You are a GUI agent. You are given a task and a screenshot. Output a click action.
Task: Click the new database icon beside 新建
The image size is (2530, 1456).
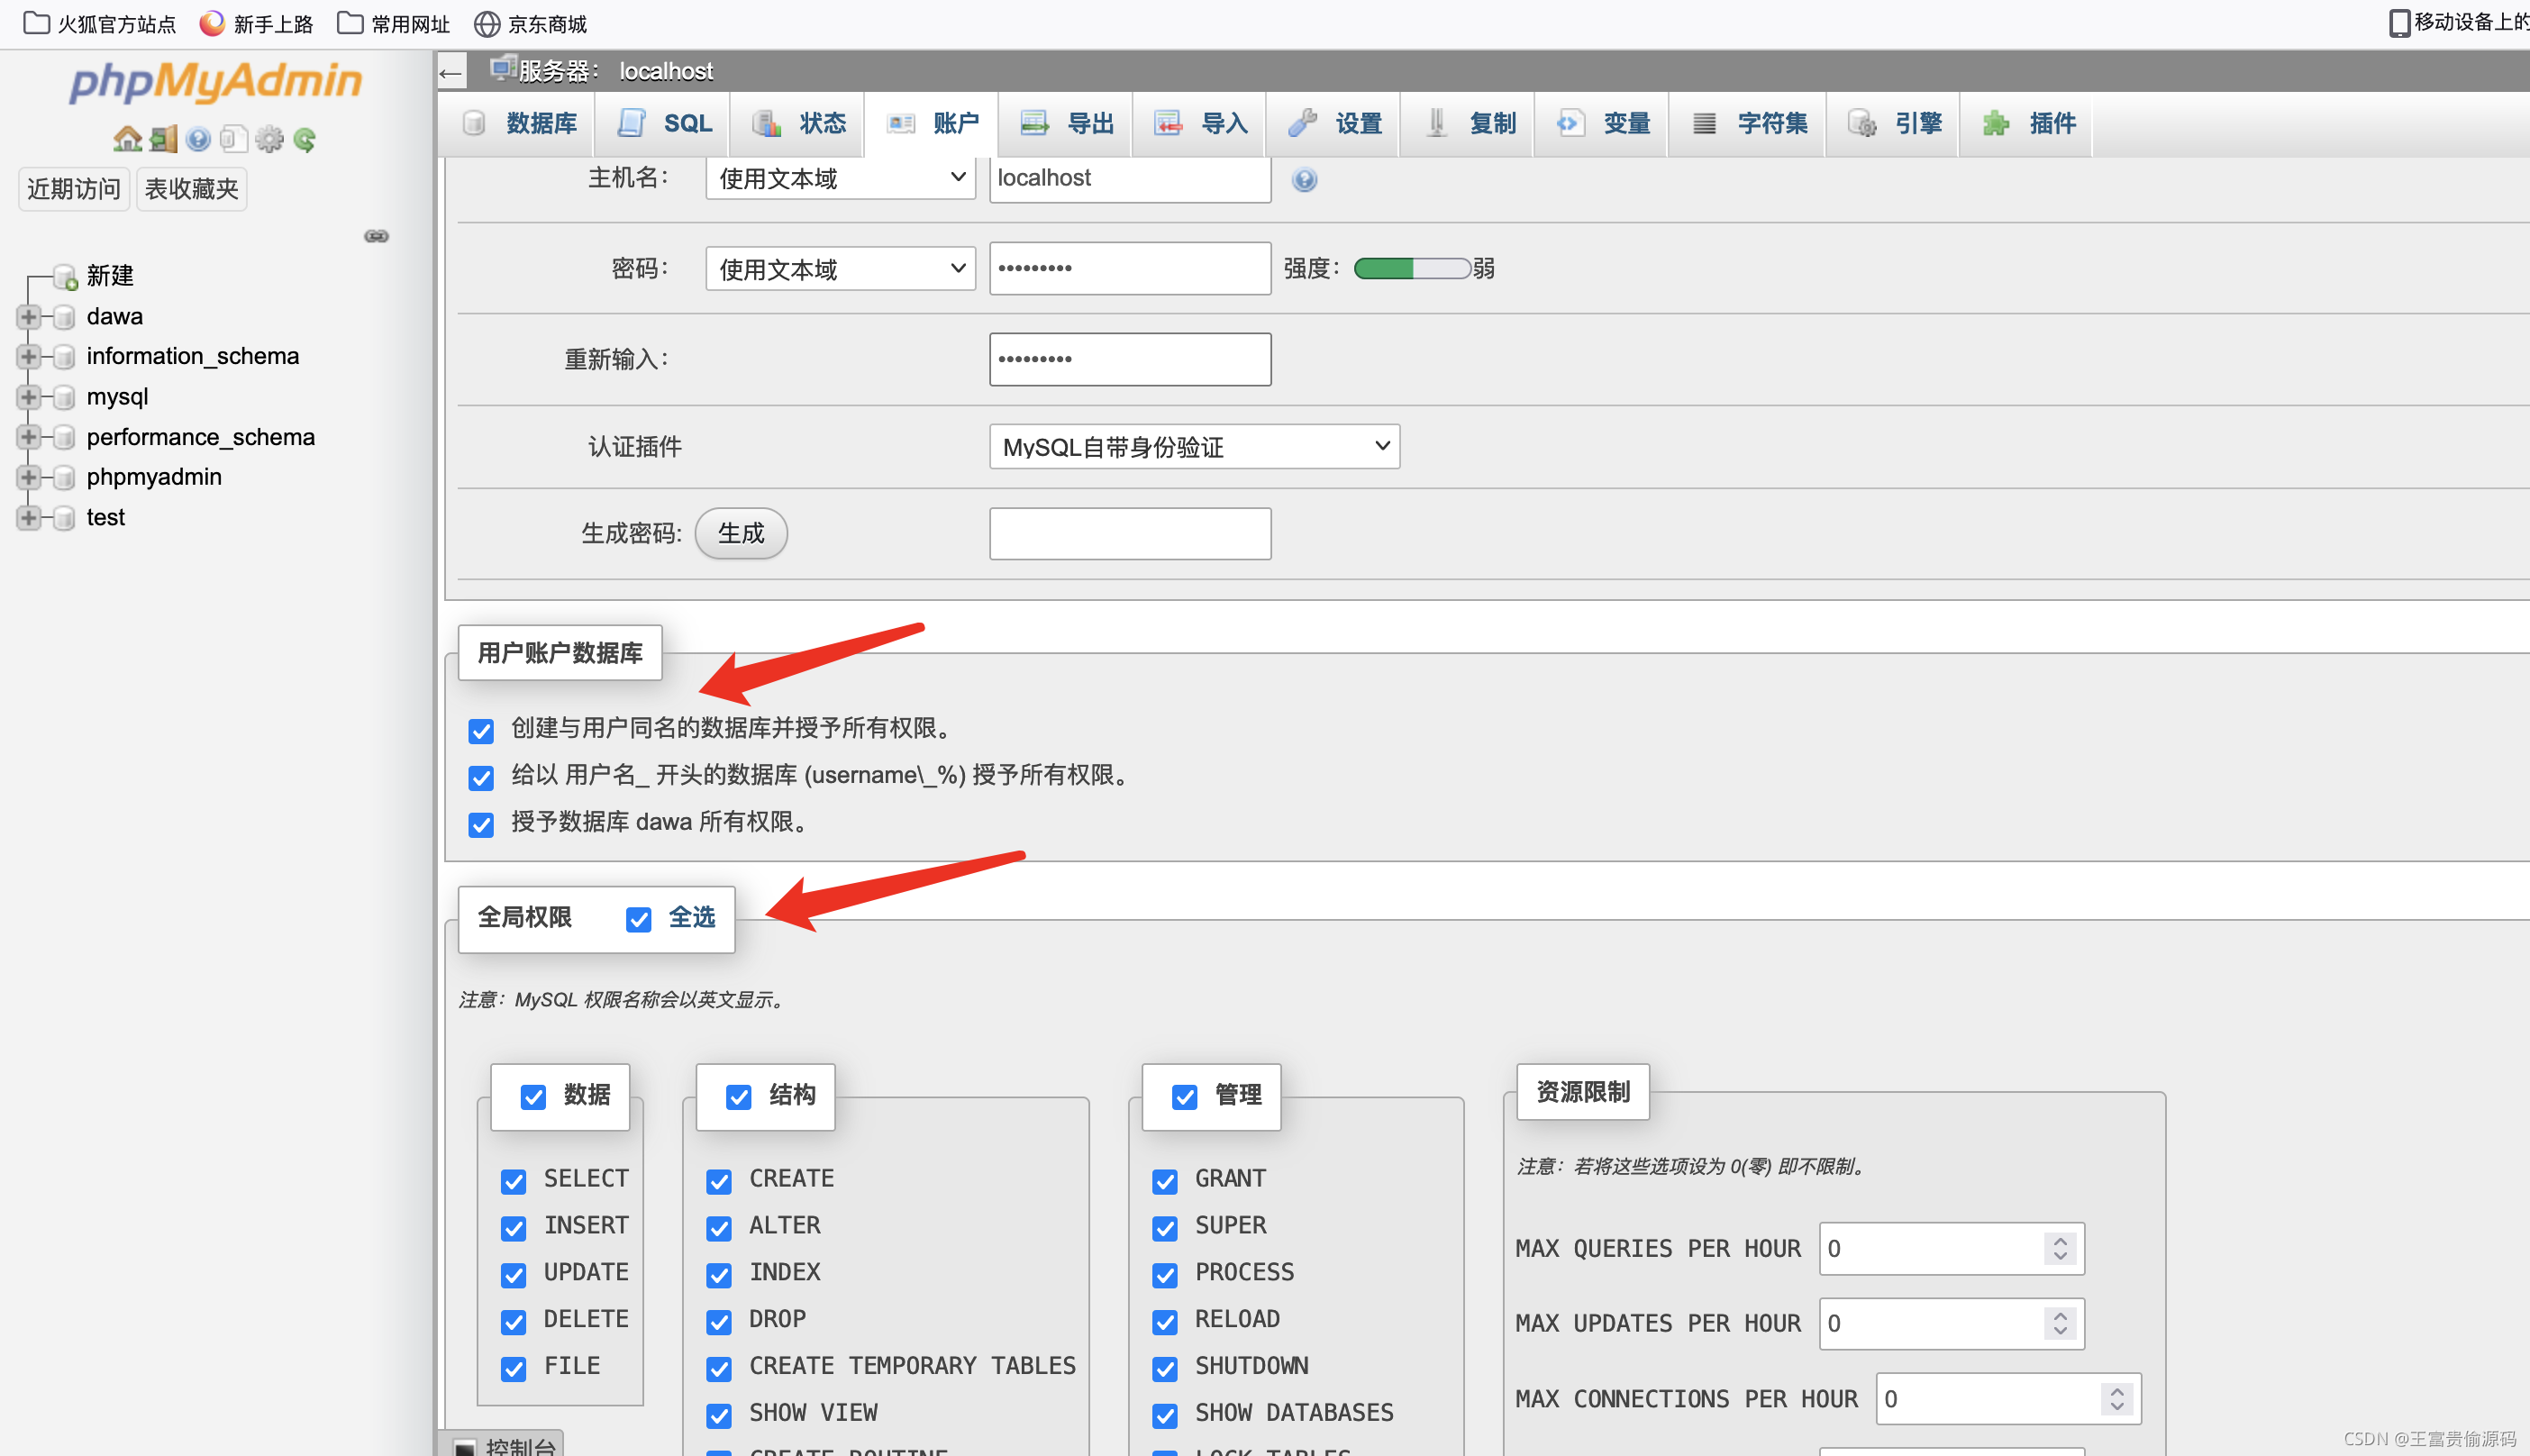click(x=65, y=277)
